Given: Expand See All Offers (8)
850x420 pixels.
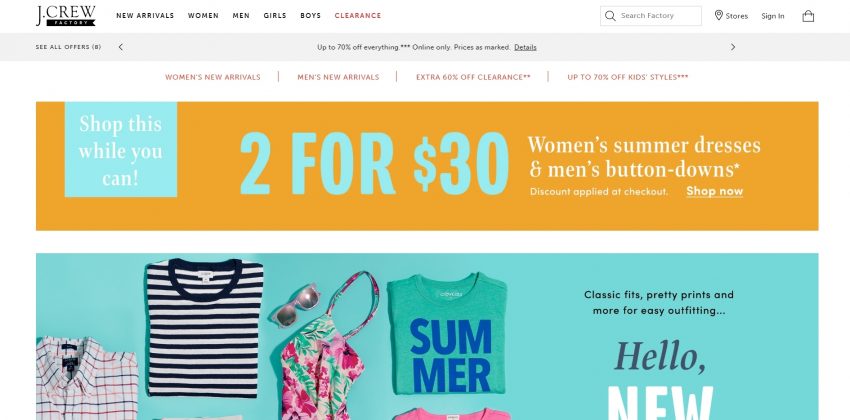Looking at the screenshot, I should (x=68, y=47).
